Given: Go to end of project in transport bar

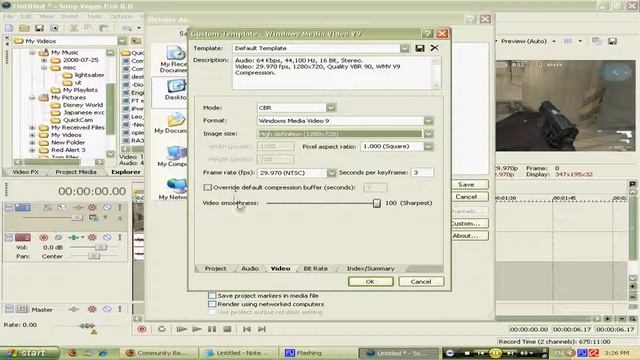Looking at the screenshot, I should [x=262, y=329].
